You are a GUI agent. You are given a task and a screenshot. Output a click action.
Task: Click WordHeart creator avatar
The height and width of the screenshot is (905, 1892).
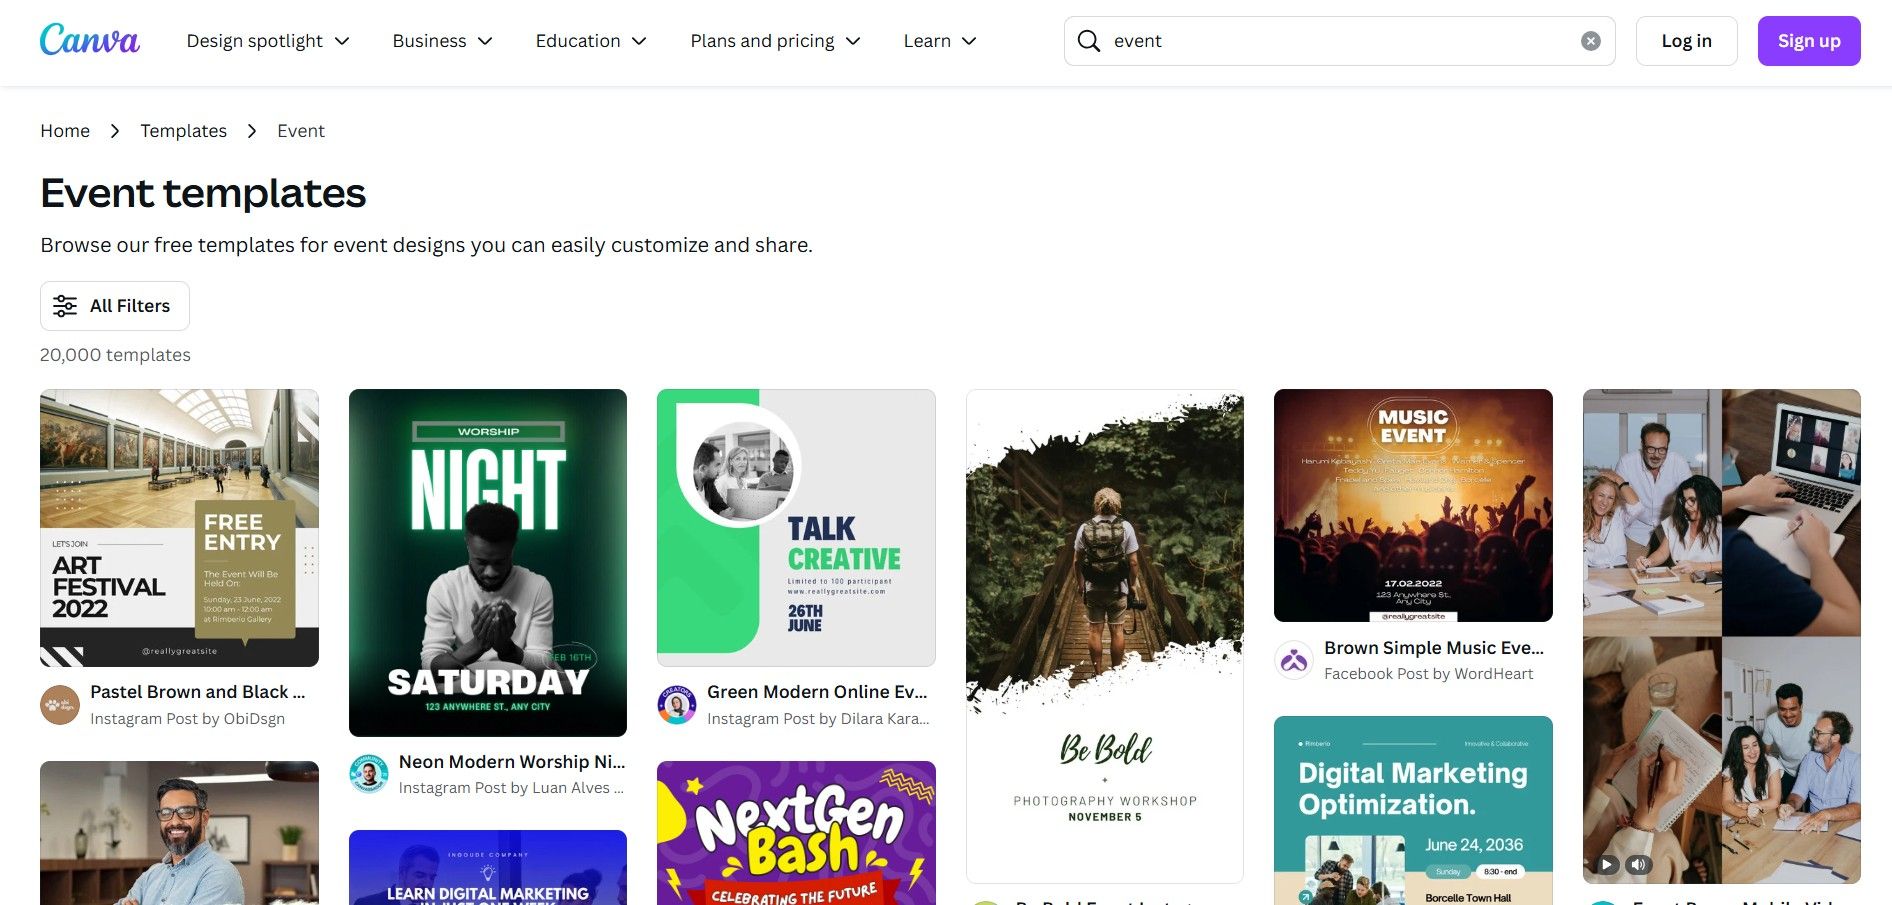pos(1294,660)
